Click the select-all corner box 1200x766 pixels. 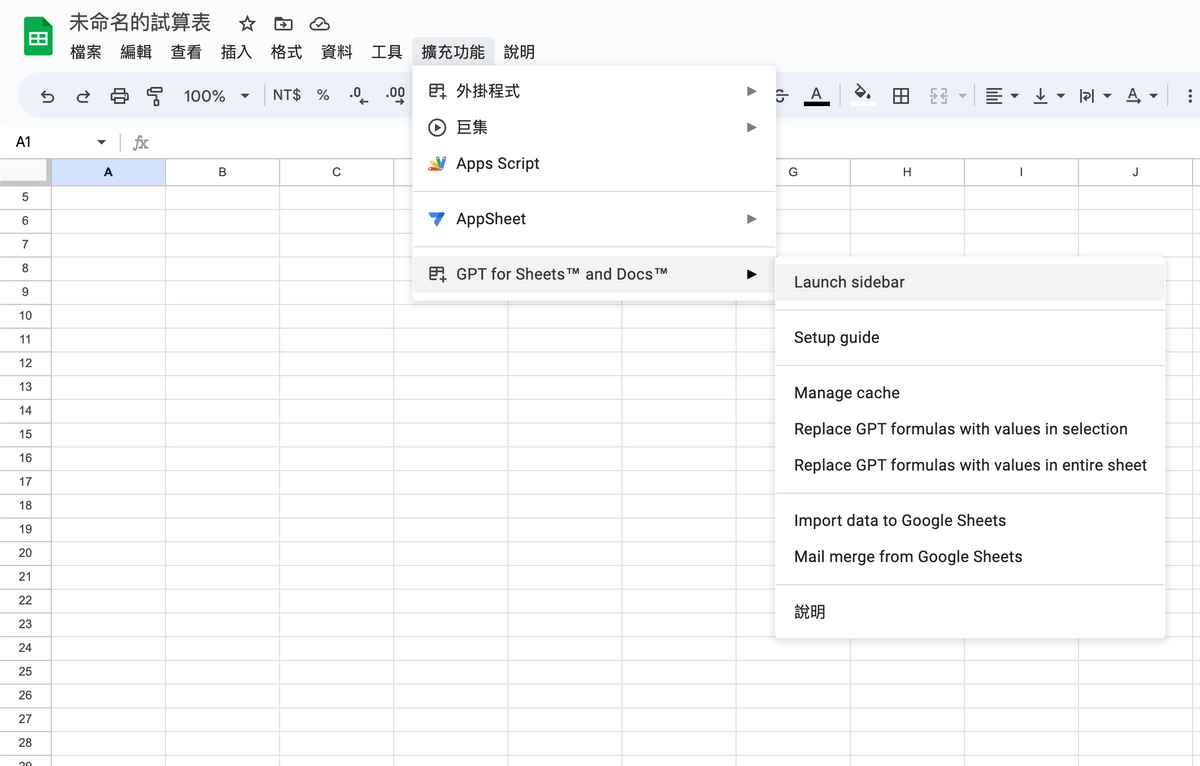coord(25,172)
